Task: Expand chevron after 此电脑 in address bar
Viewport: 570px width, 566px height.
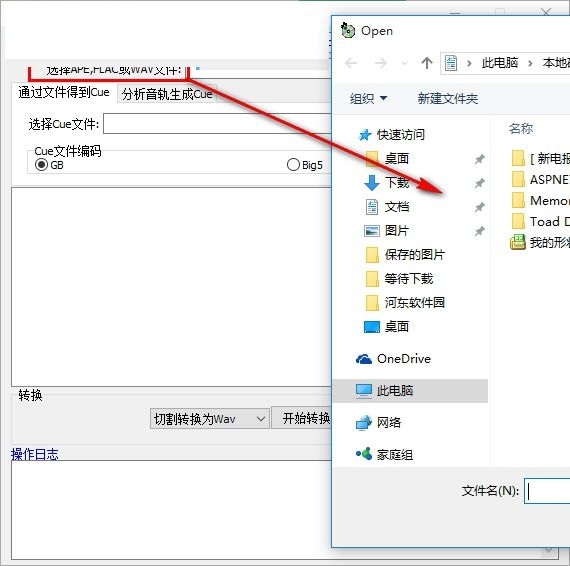Action: pyautogui.click(x=530, y=64)
